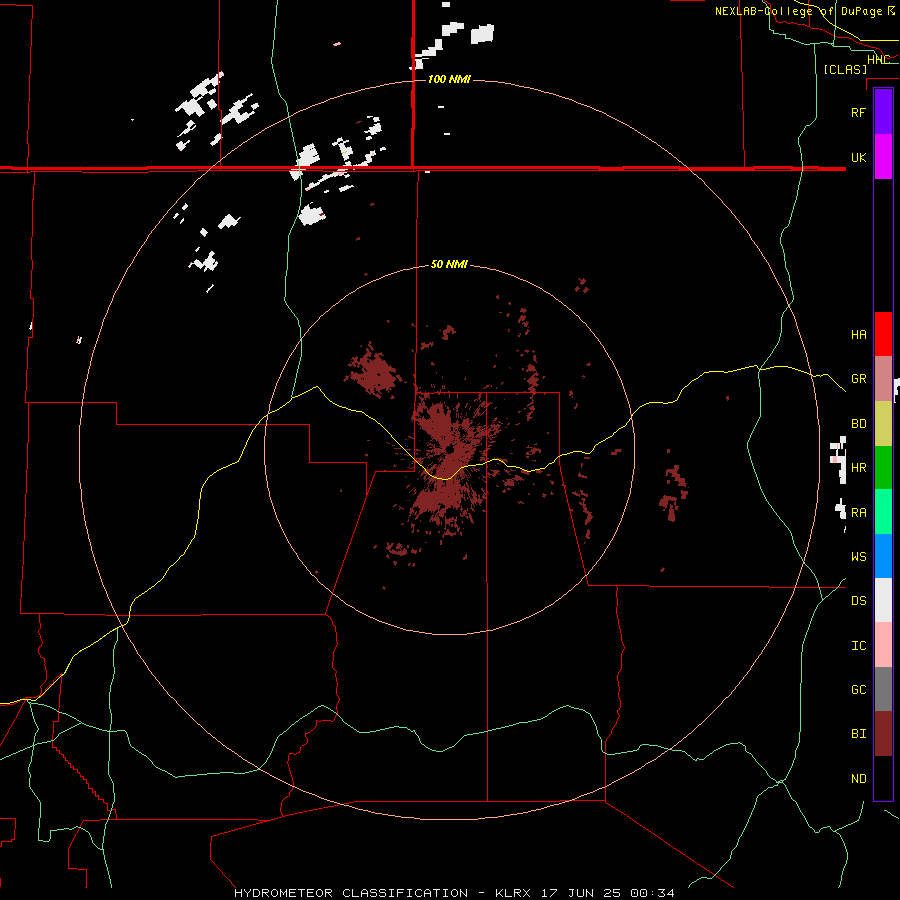Click the RA light green legend swatch
This screenshot has width=900, height=900.
883,512
